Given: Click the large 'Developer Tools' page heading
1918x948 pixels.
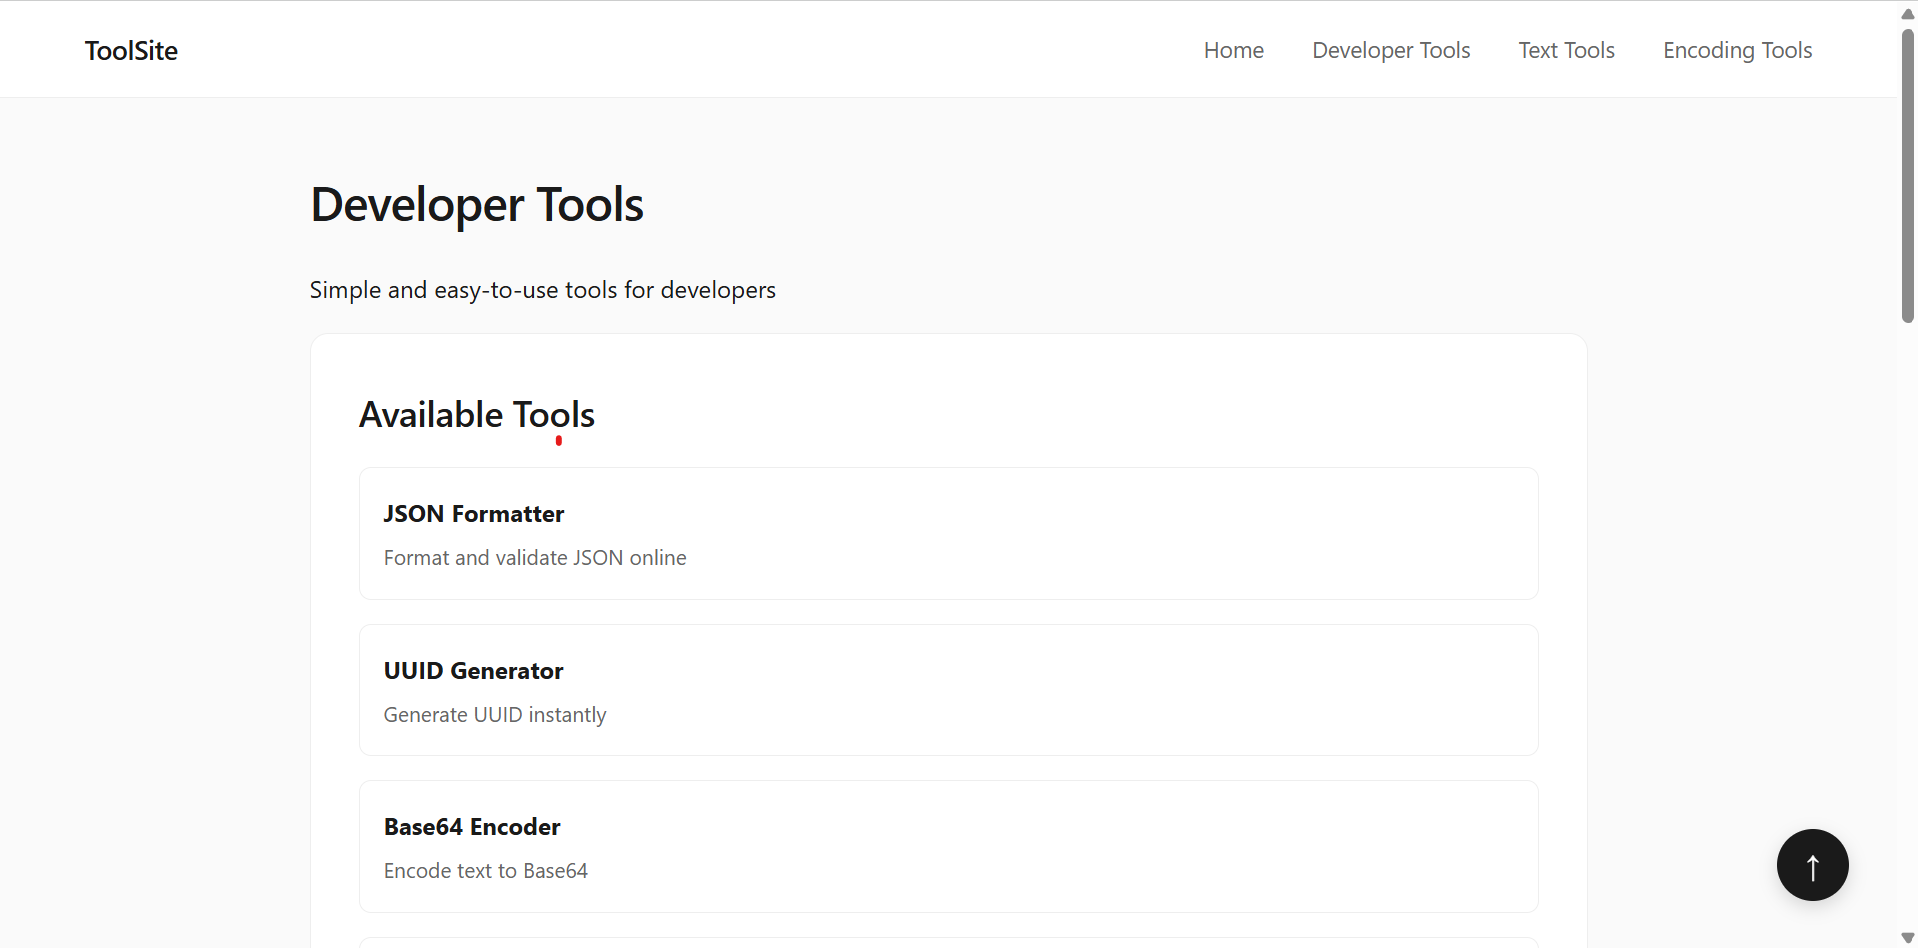Looking at the screenshot, I should pyautogui.click(x=477, y=205).
